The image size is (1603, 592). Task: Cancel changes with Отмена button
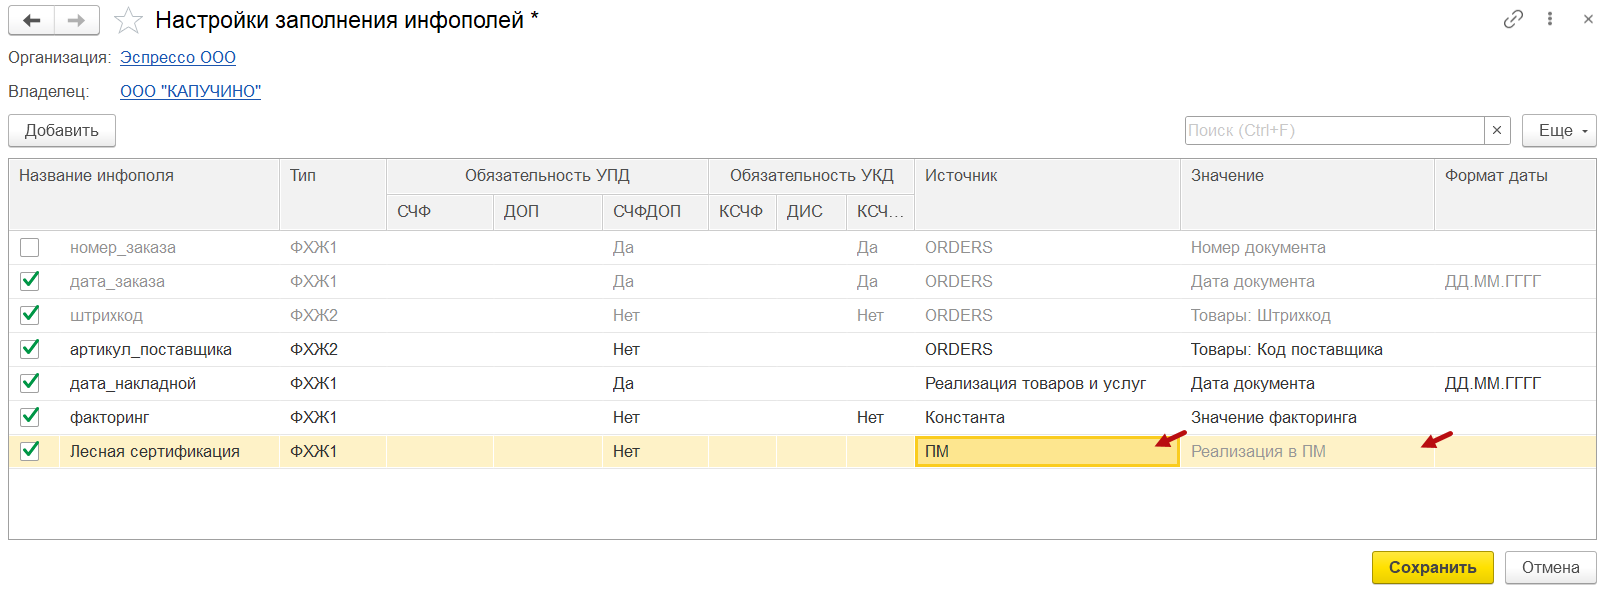pyautogui.click(x=1550, y=567)
